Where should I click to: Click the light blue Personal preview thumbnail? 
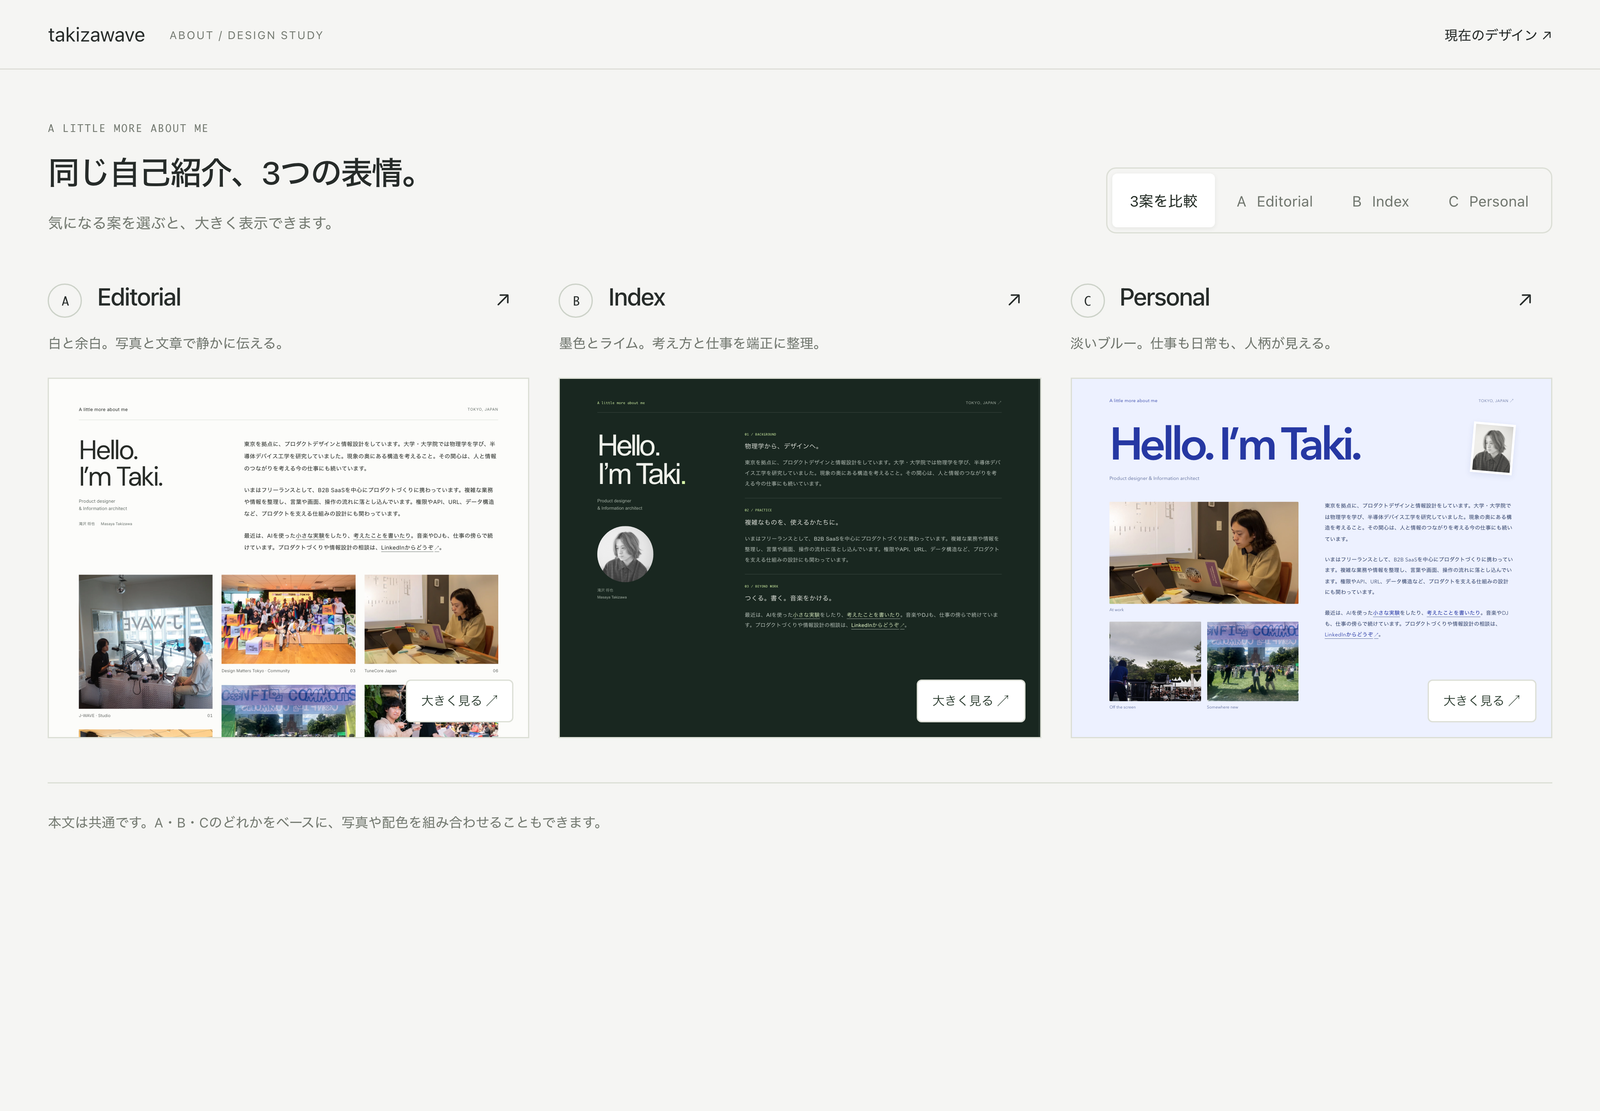click(1311, 558)
